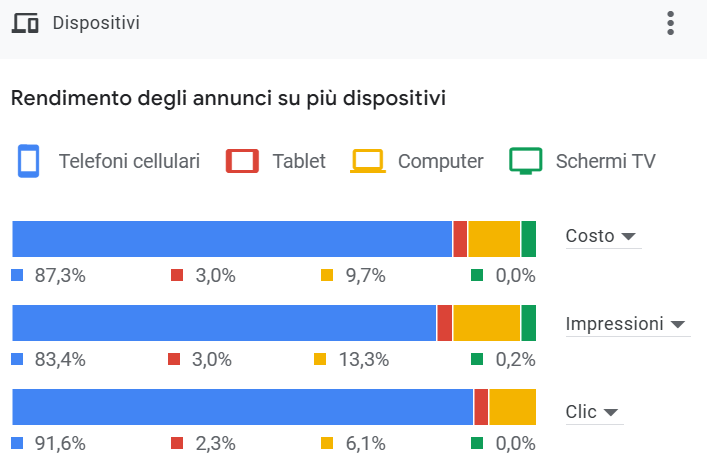The width and height of the screenshot is (707, 468).
Task: Click the Telefoni cellulari legend label
Action: tap(129, 161)
